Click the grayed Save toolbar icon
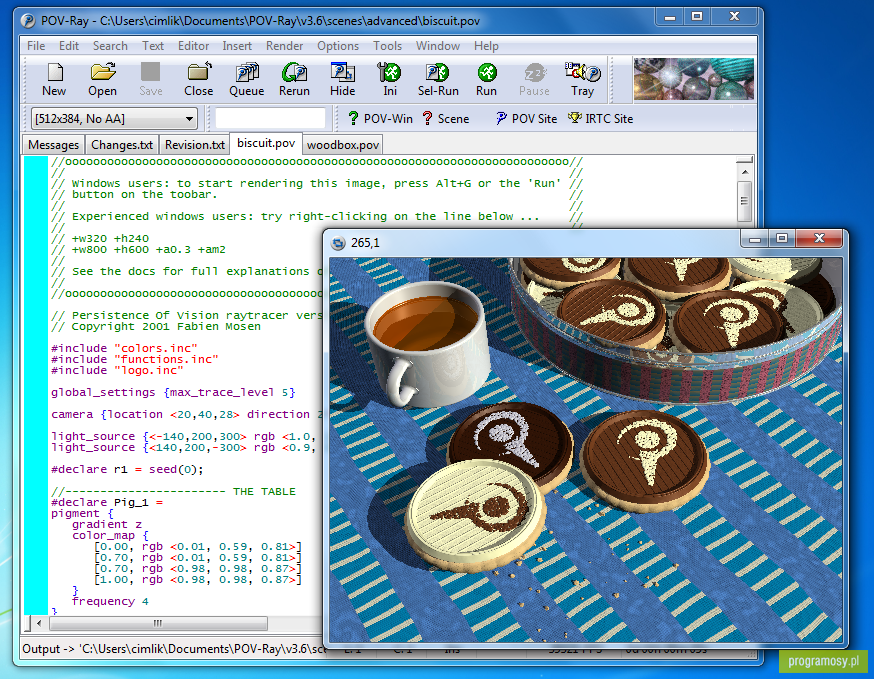 tap(150, 79)
